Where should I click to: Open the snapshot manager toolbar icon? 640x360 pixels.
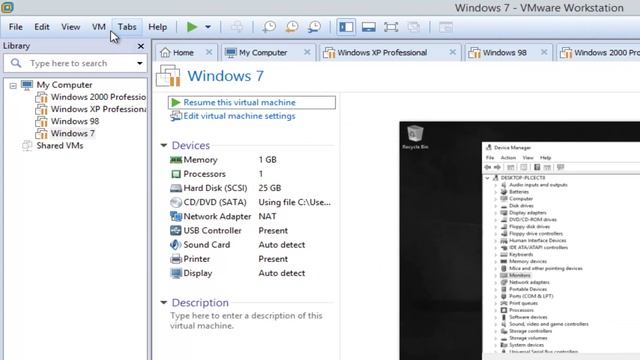(x=314, y=27)
